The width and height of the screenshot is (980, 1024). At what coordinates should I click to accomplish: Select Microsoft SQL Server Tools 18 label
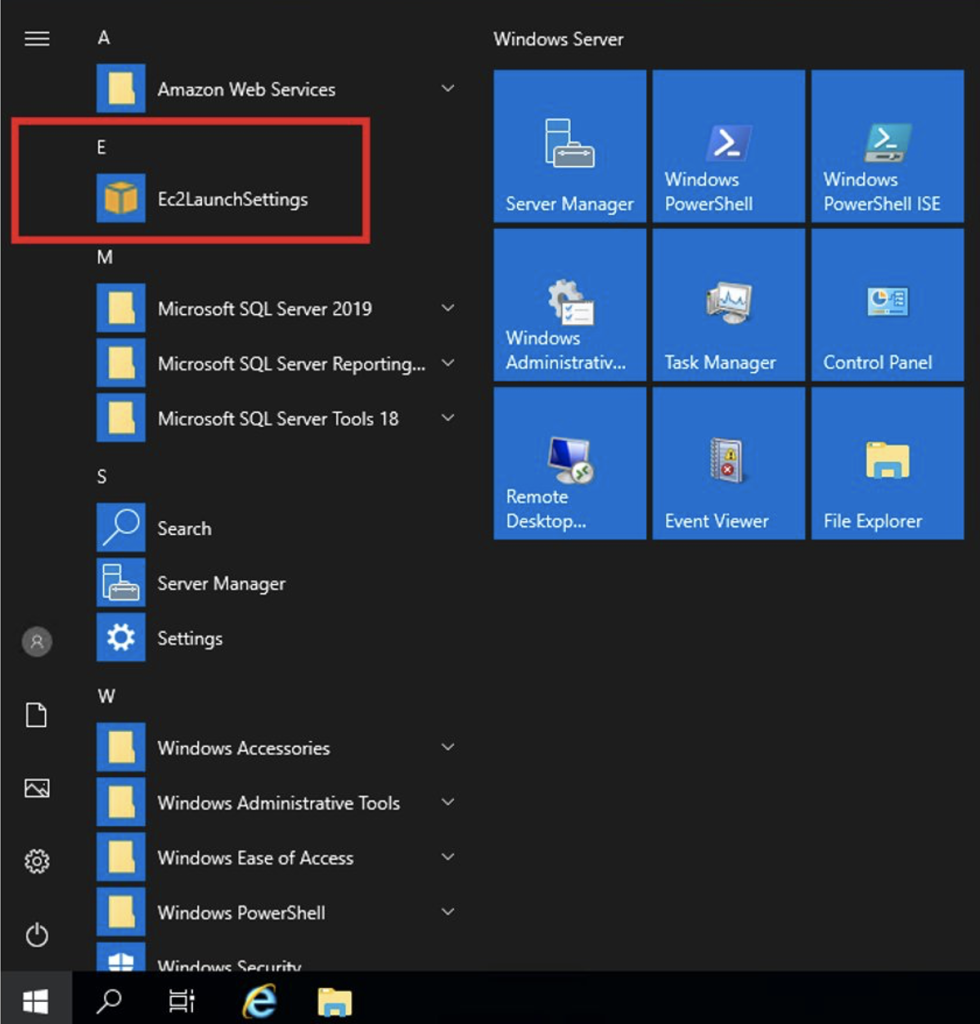point(278,419)
